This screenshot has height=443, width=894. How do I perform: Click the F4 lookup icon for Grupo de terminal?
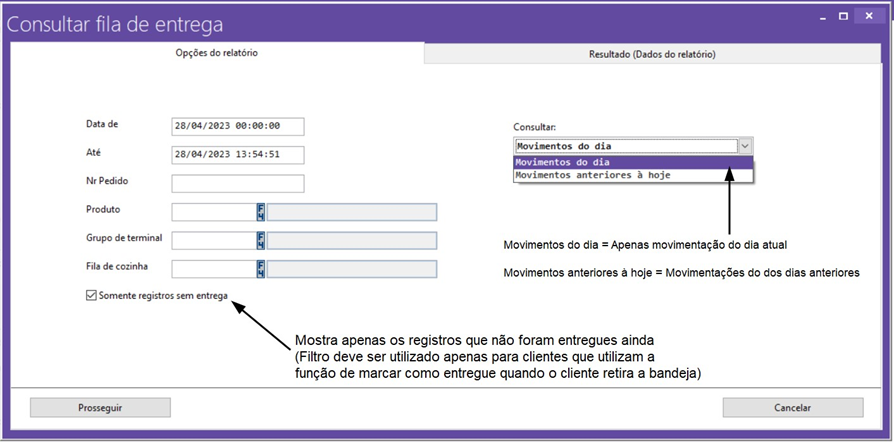(x=261, y=240)
